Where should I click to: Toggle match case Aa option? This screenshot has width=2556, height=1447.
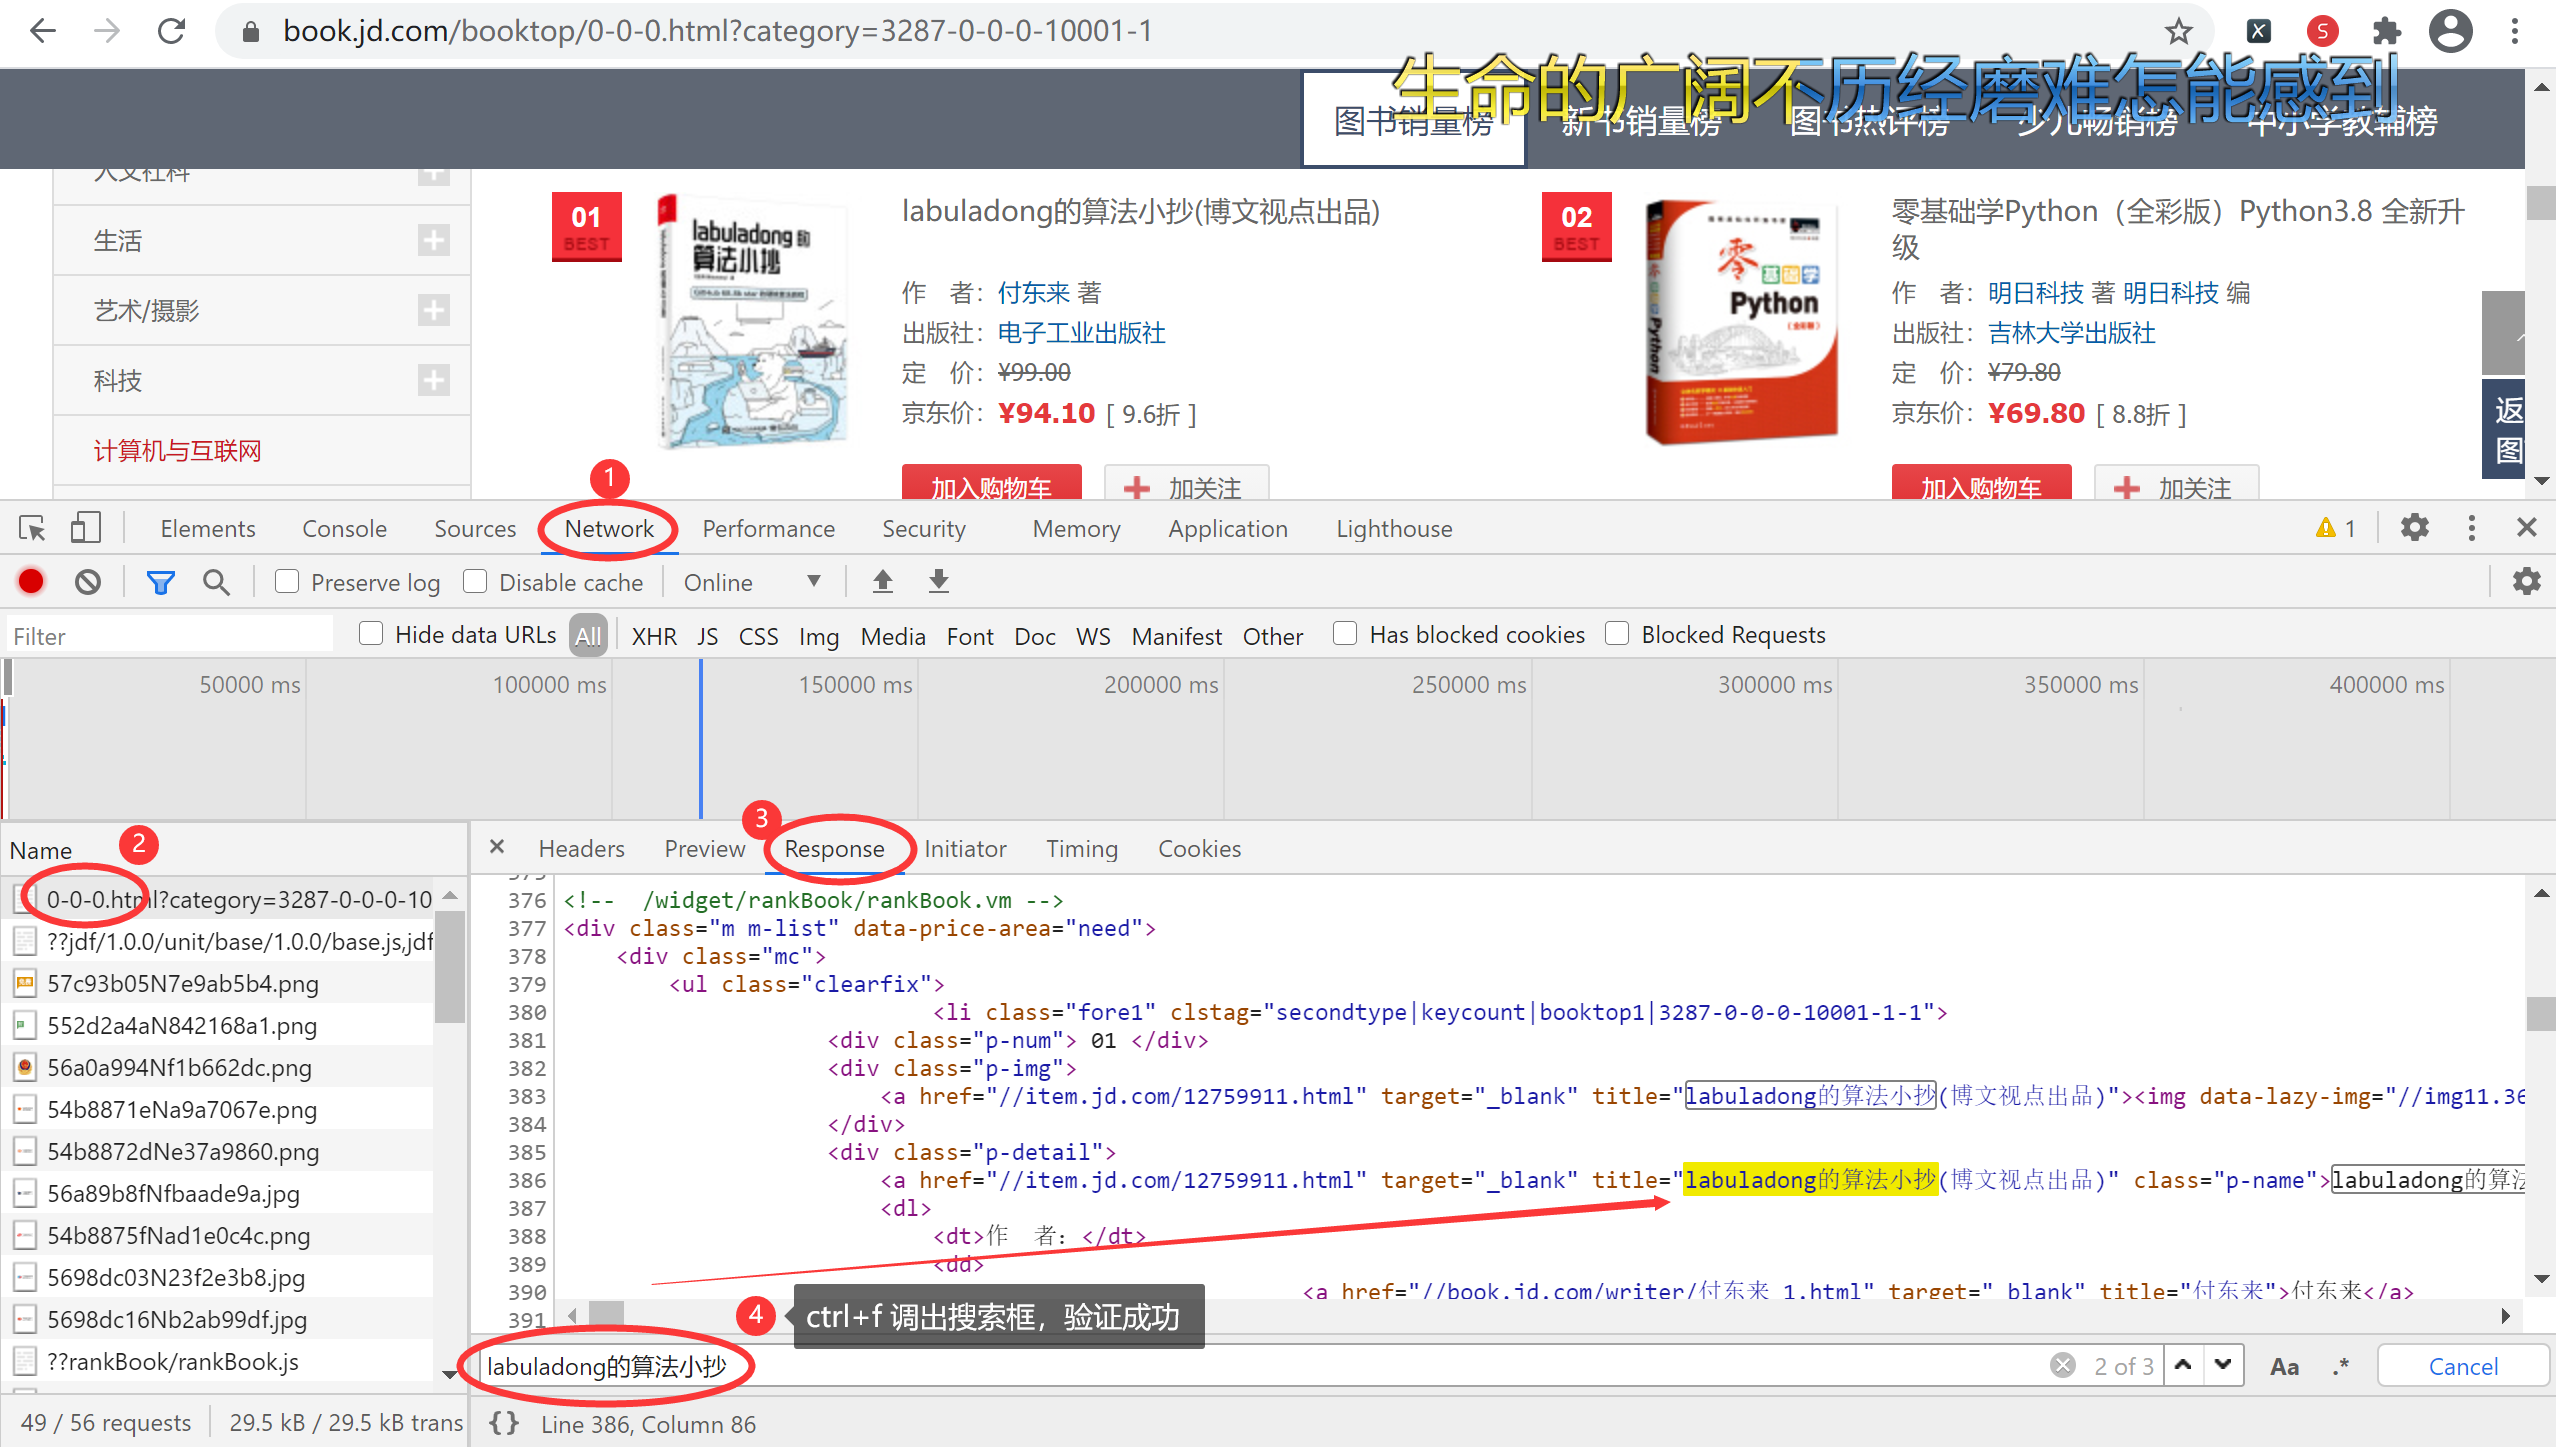(x=2284, y=1366)
